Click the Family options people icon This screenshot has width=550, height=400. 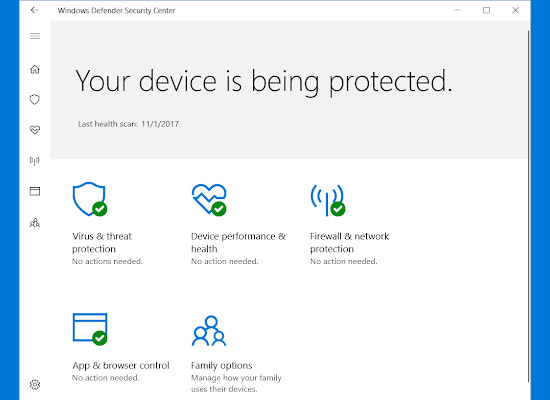(x=209, y=331)
